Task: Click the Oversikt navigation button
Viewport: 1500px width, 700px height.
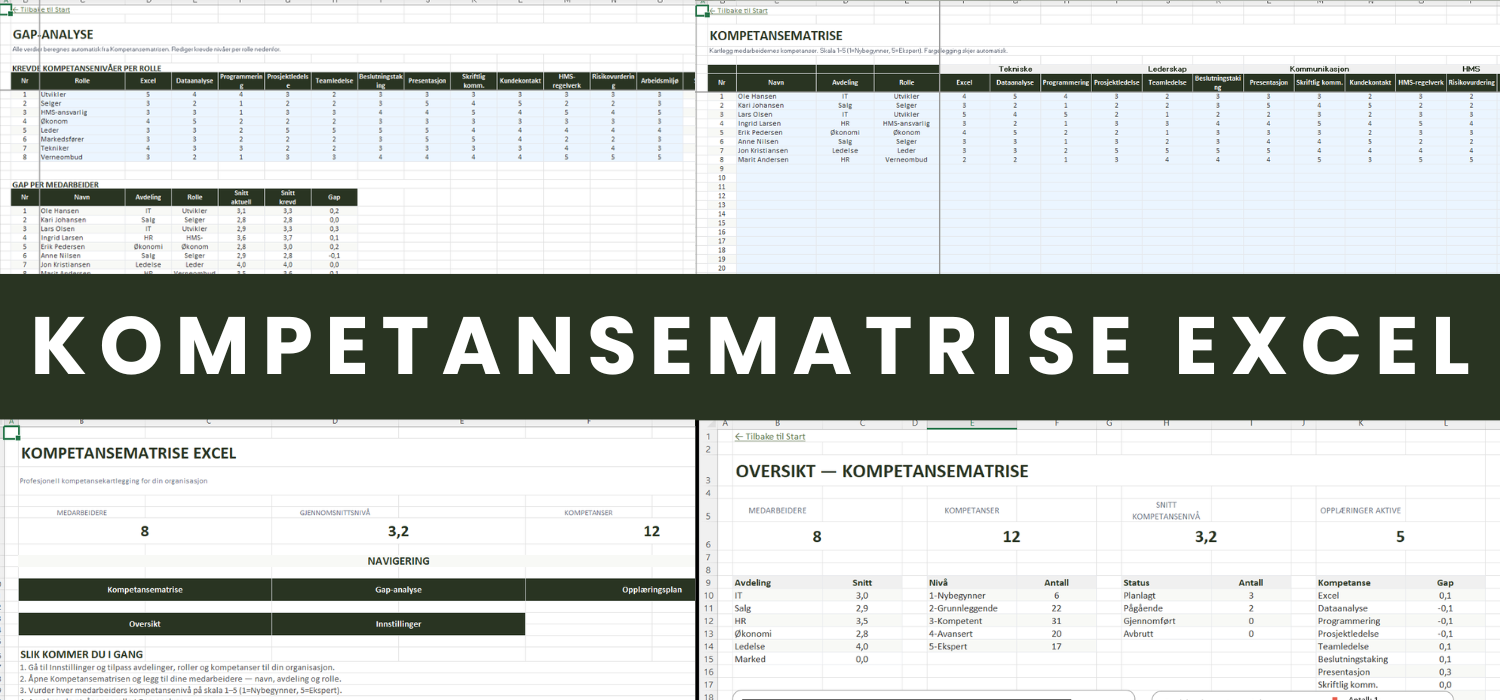Action: [145, 624]
